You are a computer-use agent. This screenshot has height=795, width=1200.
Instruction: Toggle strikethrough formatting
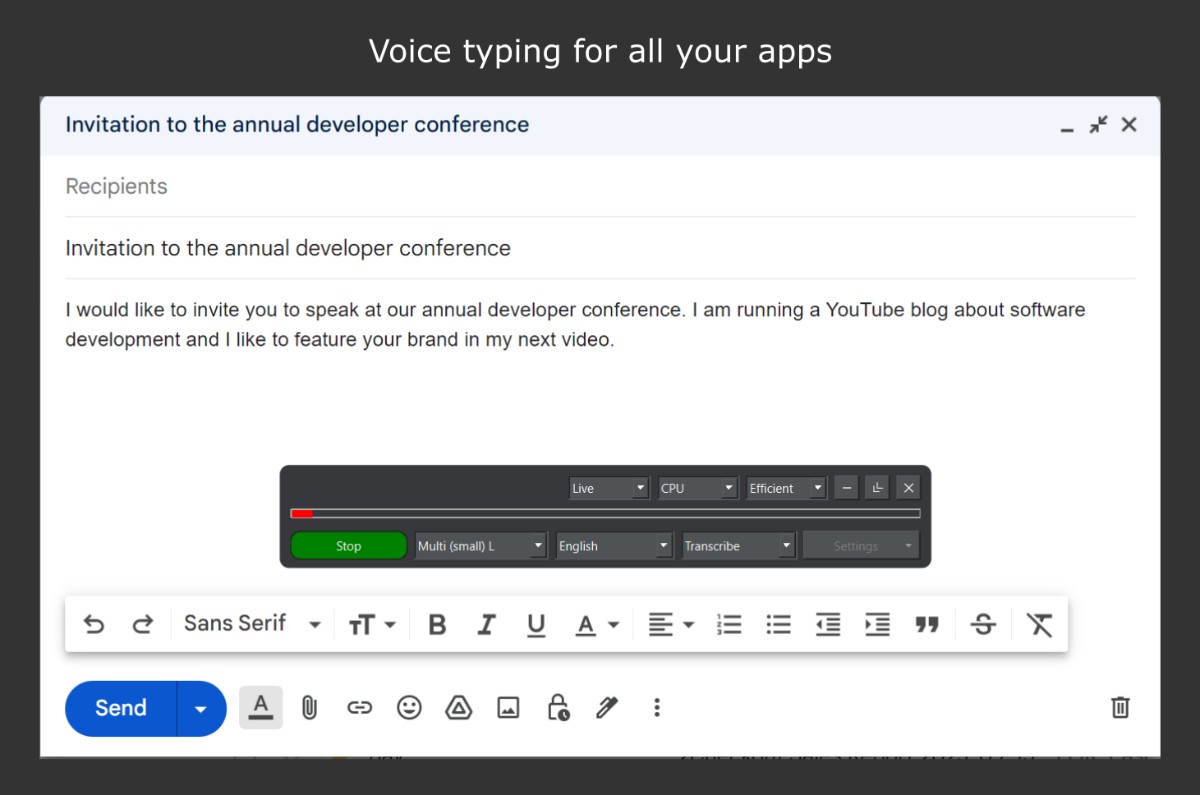(983, 625)
